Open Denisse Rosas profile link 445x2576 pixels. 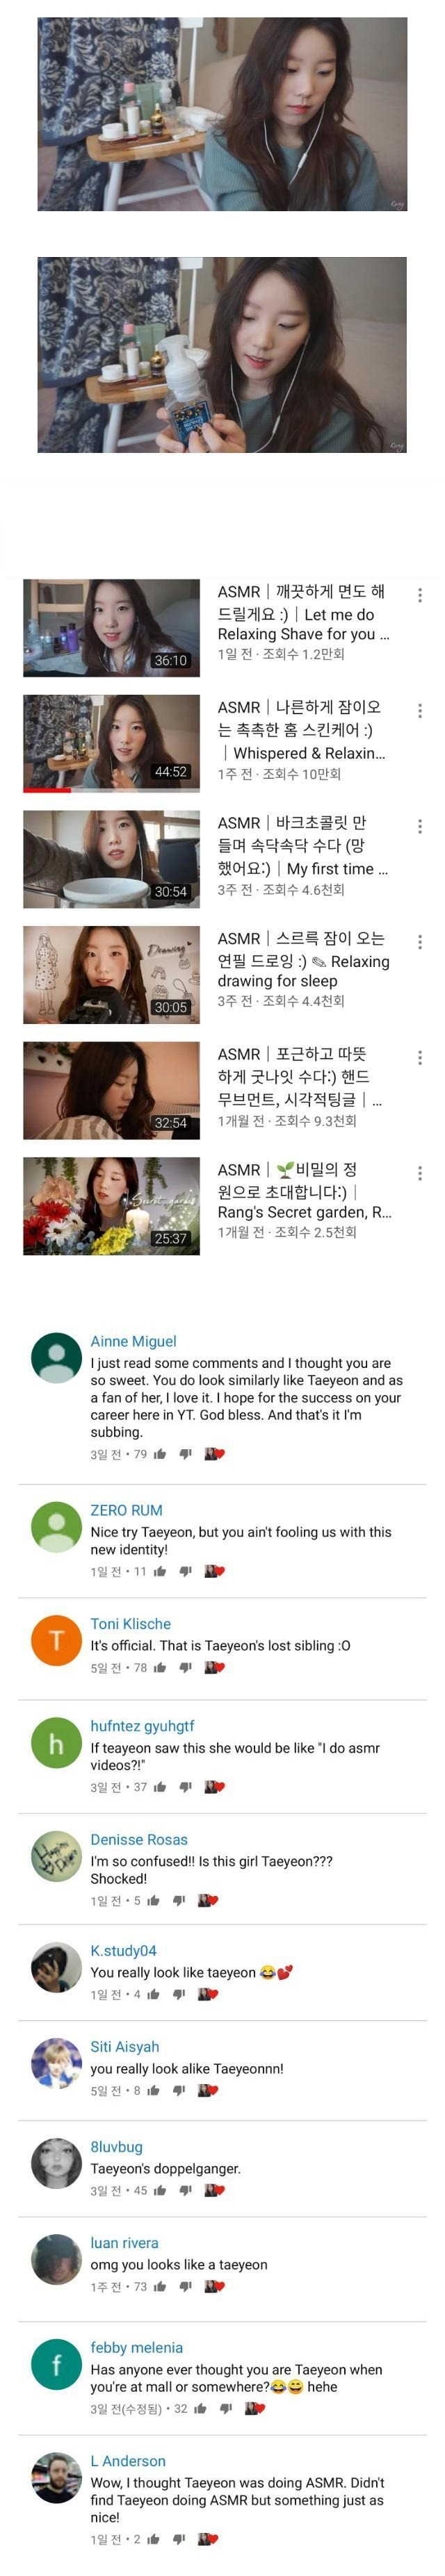(x=139, y=1839)
